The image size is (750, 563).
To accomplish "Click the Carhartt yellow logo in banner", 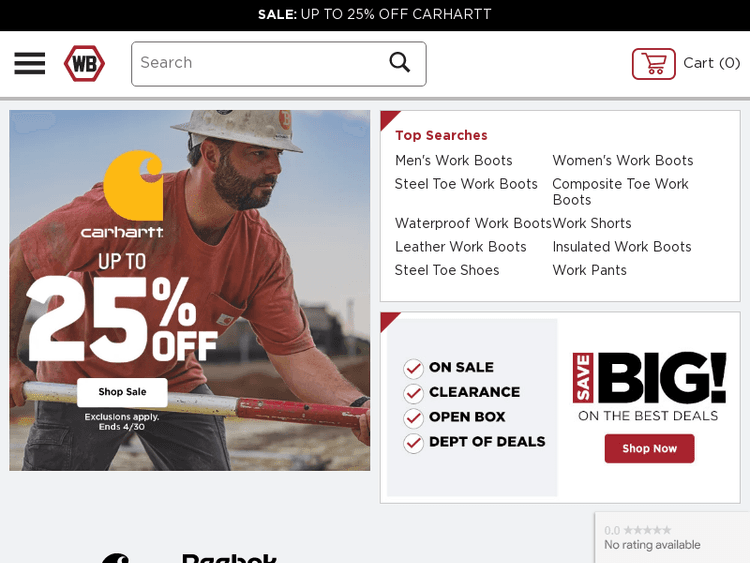I will tap(133, 186).
